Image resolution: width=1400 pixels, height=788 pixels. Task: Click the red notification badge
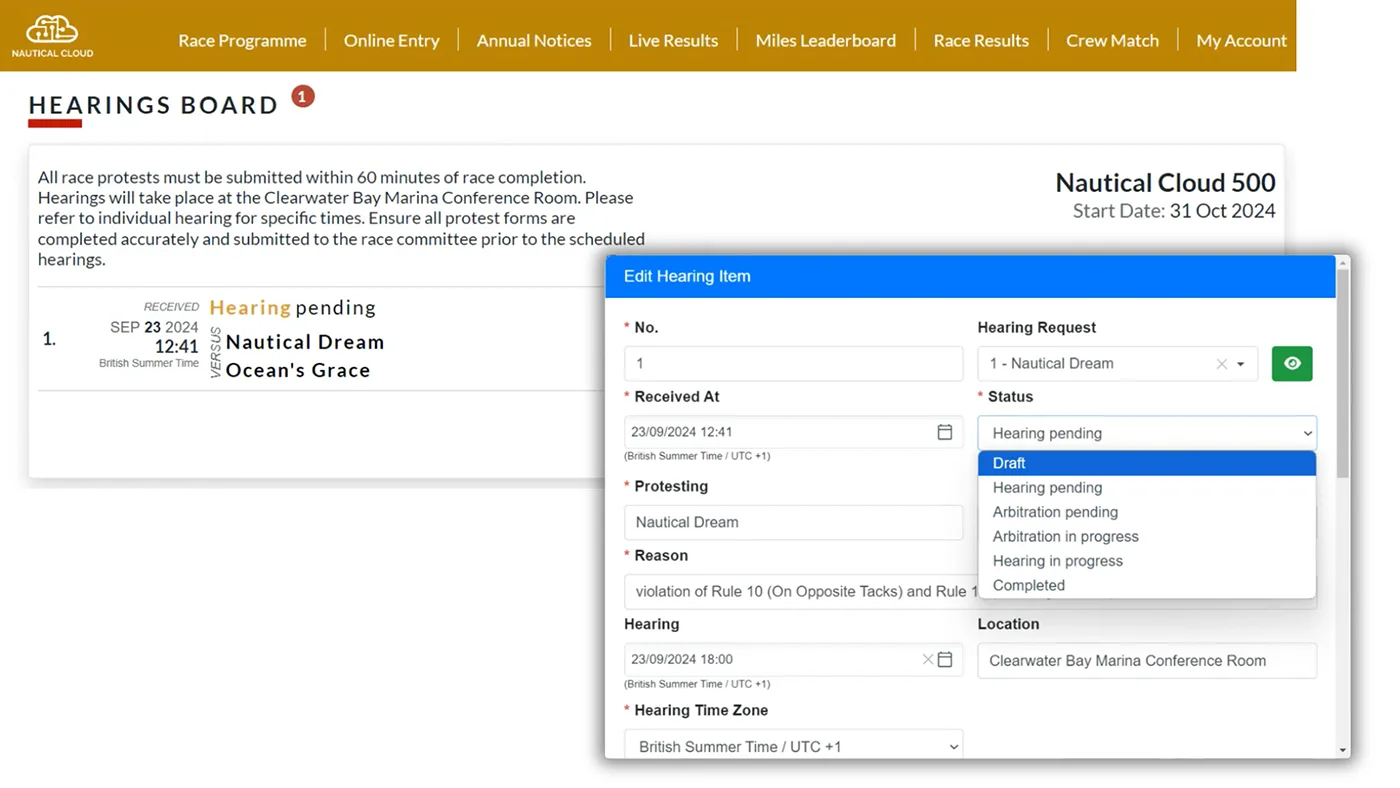tap(303, 96)
